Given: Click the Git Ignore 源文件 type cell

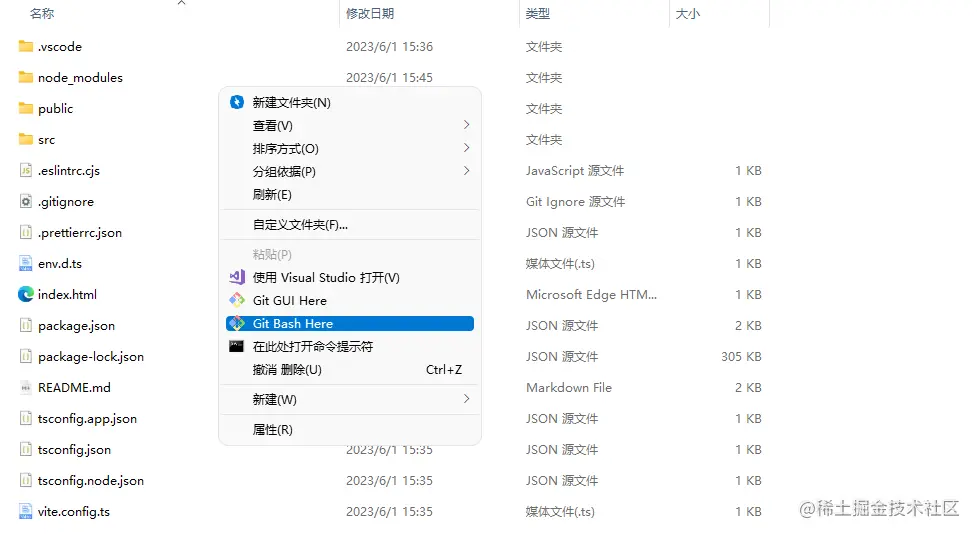Looking at the screenshot, I should pyautogui.click(x=575, y=201).
